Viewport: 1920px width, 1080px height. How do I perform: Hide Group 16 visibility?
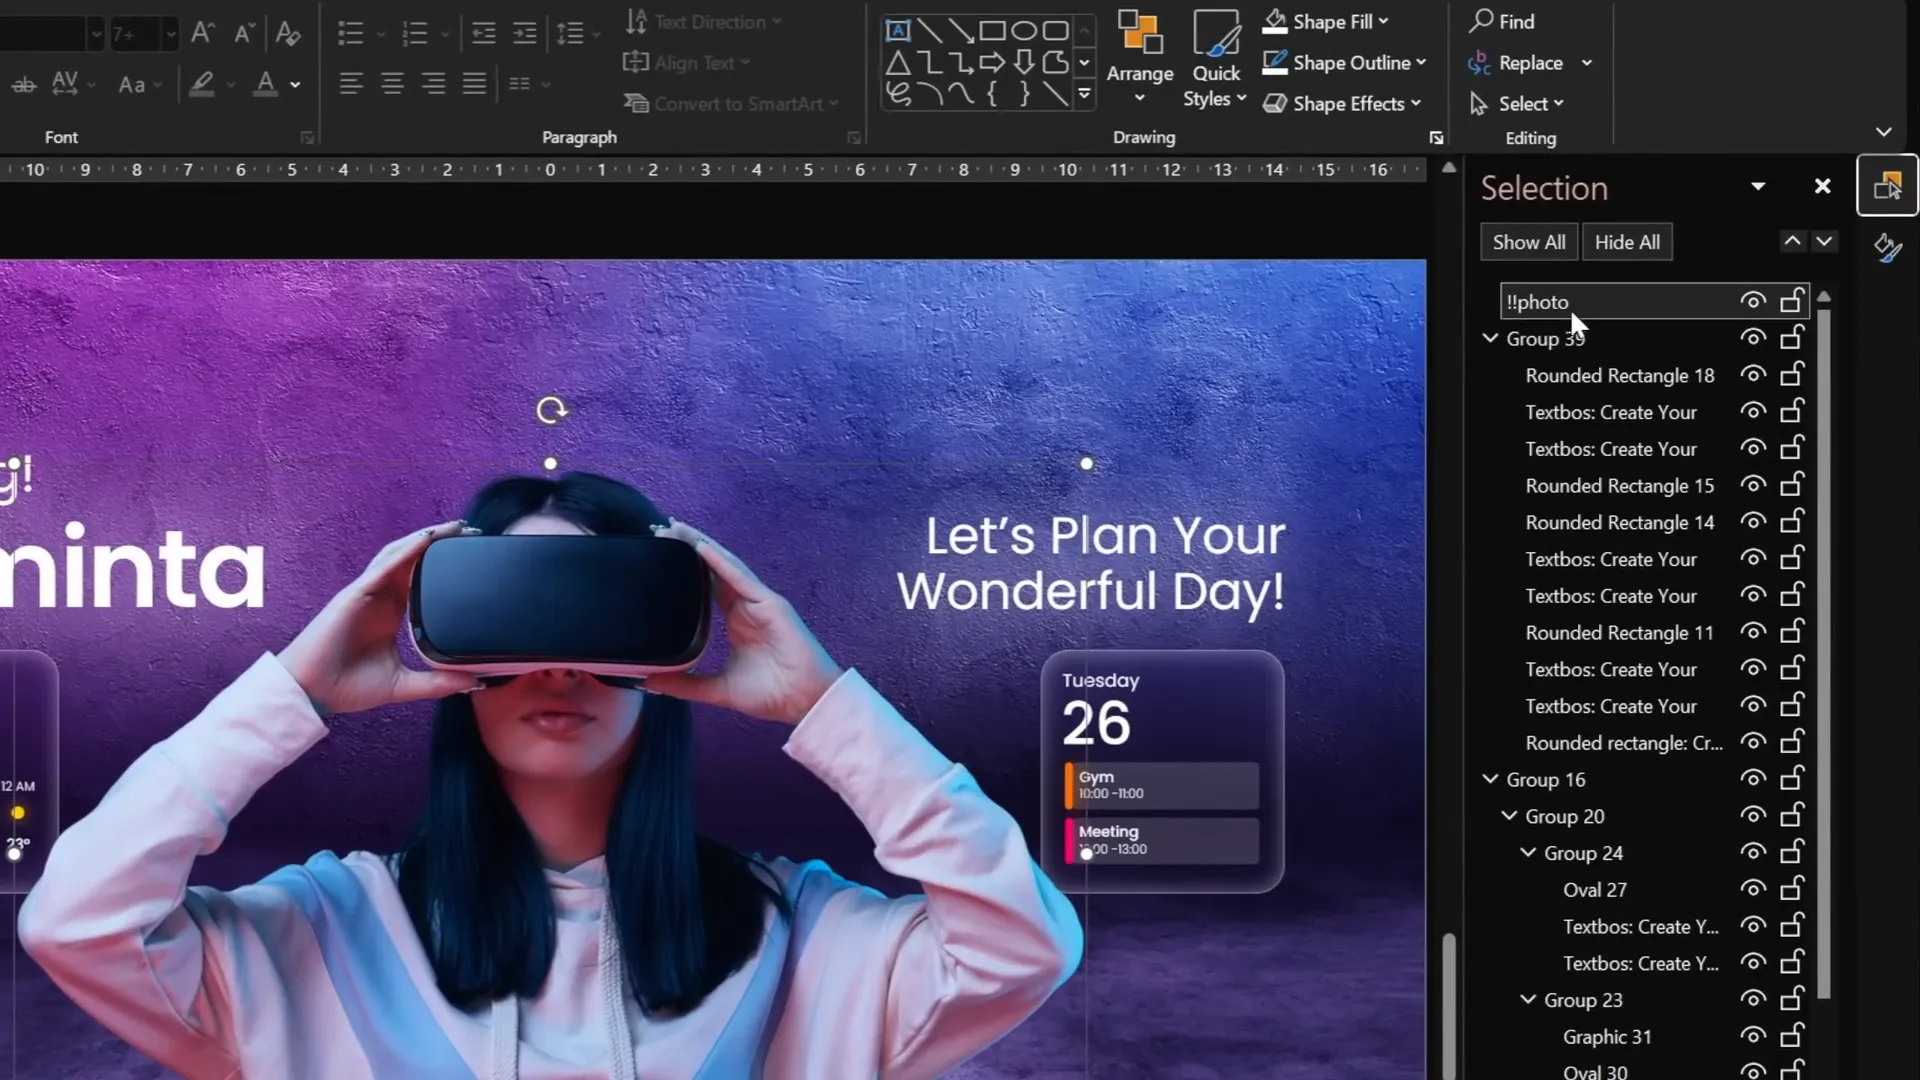1752,779
